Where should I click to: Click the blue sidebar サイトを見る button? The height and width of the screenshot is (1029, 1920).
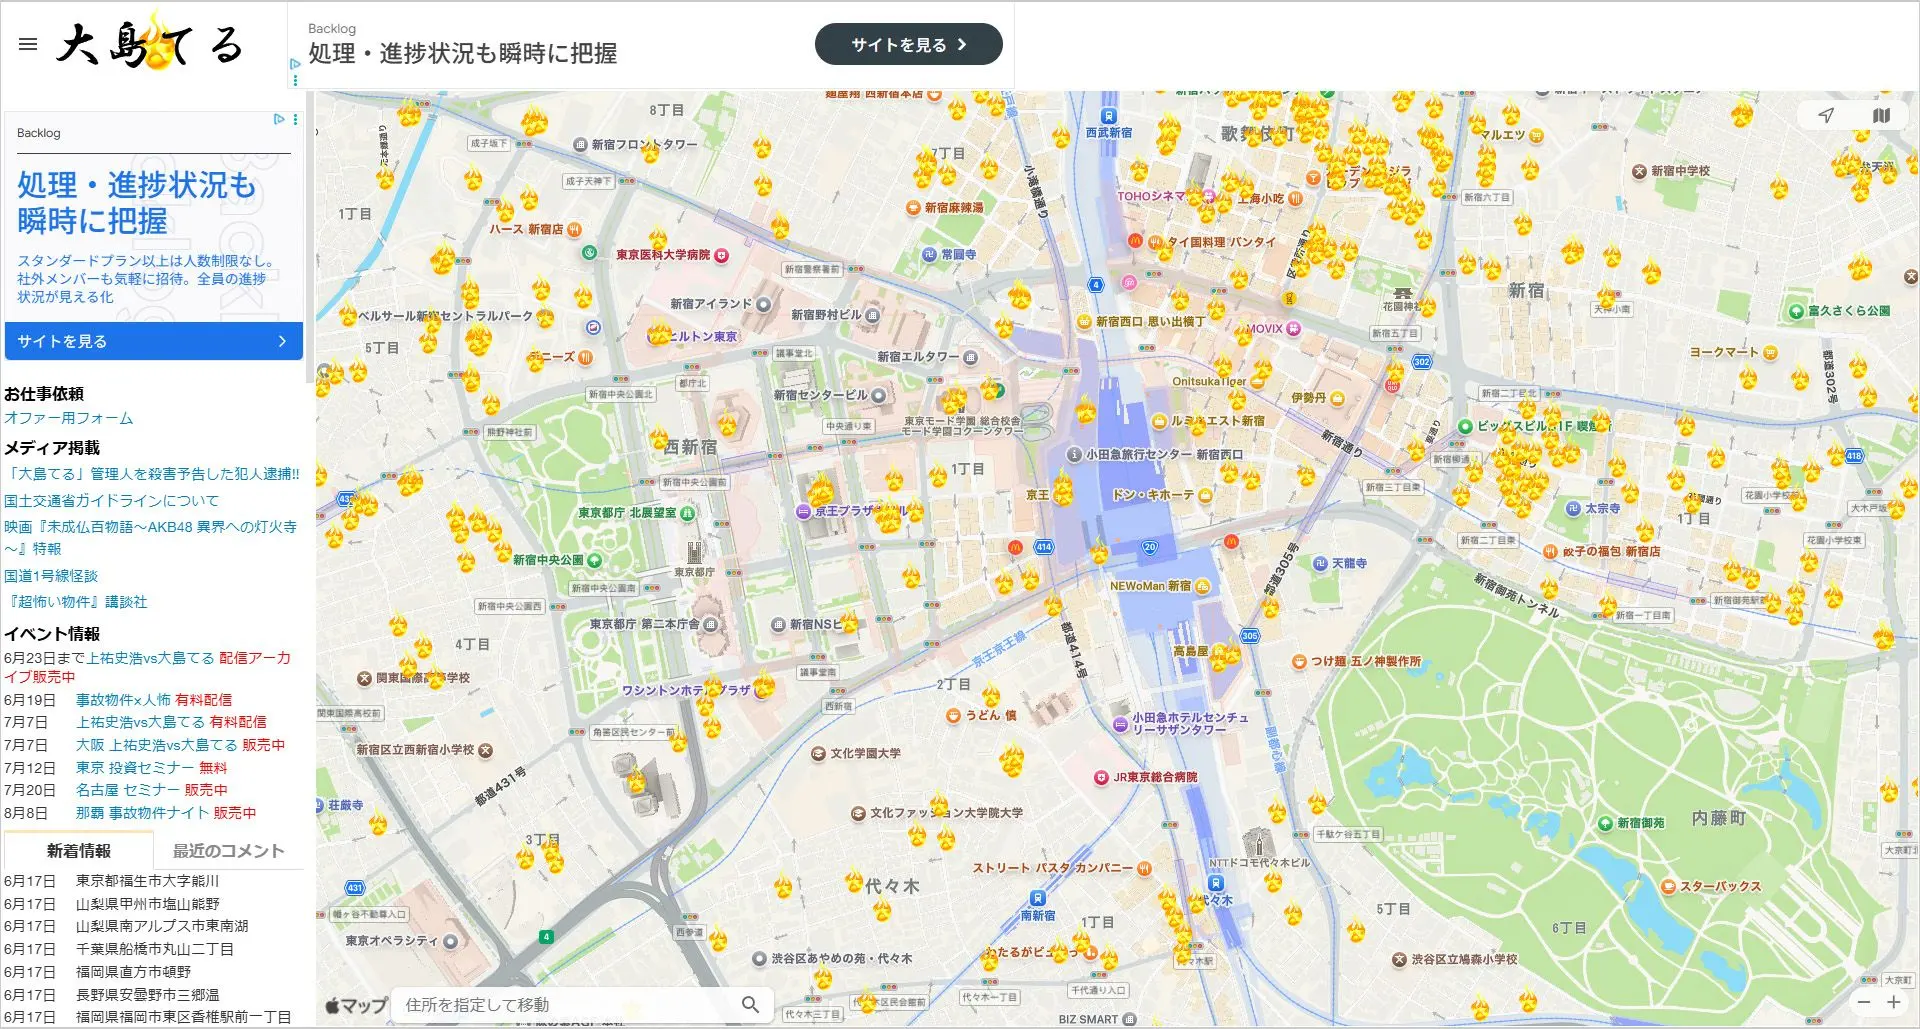click(154, 341)
